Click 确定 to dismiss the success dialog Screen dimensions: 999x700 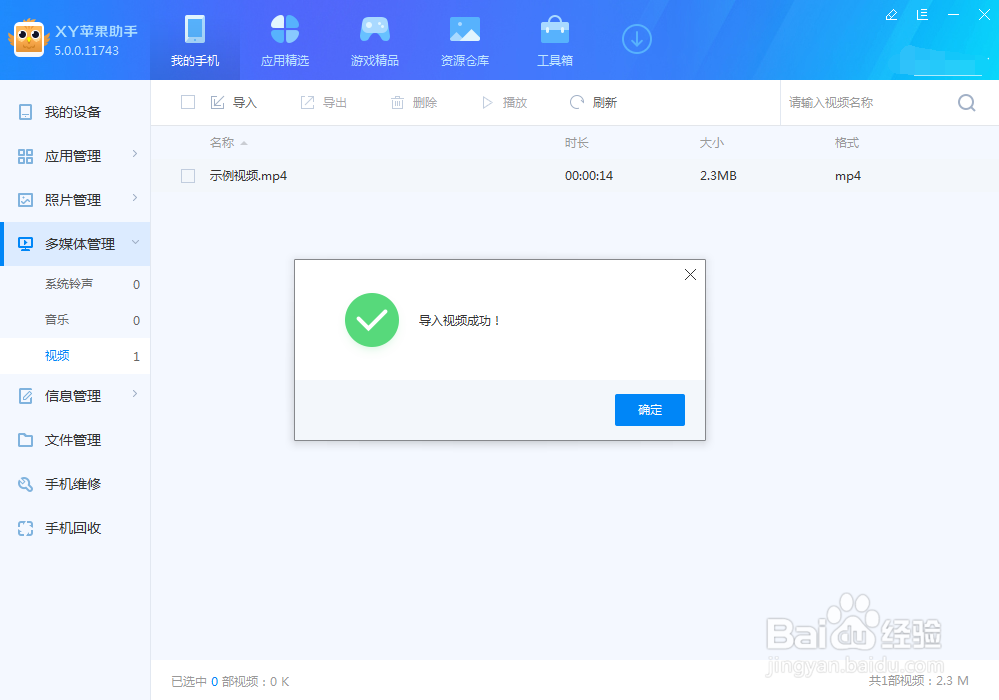649,409
